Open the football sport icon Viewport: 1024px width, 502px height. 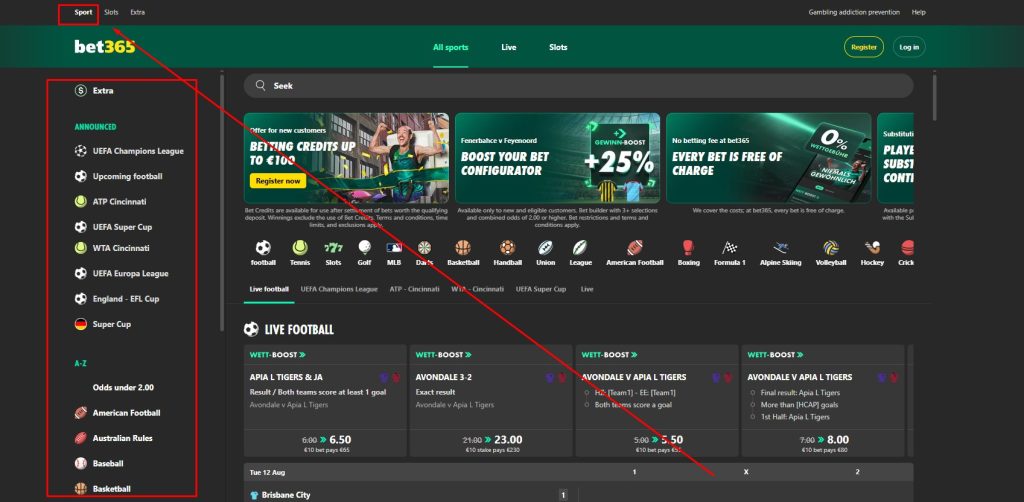click(263, 248)
